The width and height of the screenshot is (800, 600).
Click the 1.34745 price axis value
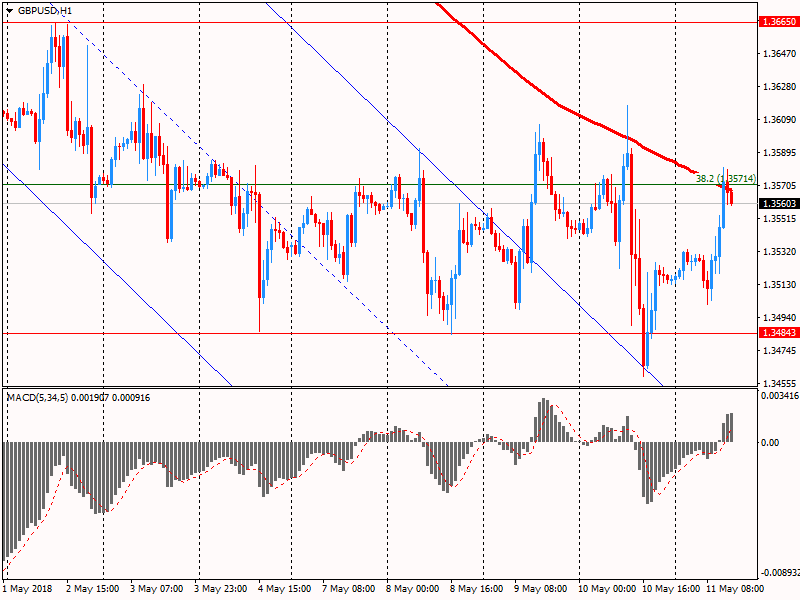pos(779,351)
